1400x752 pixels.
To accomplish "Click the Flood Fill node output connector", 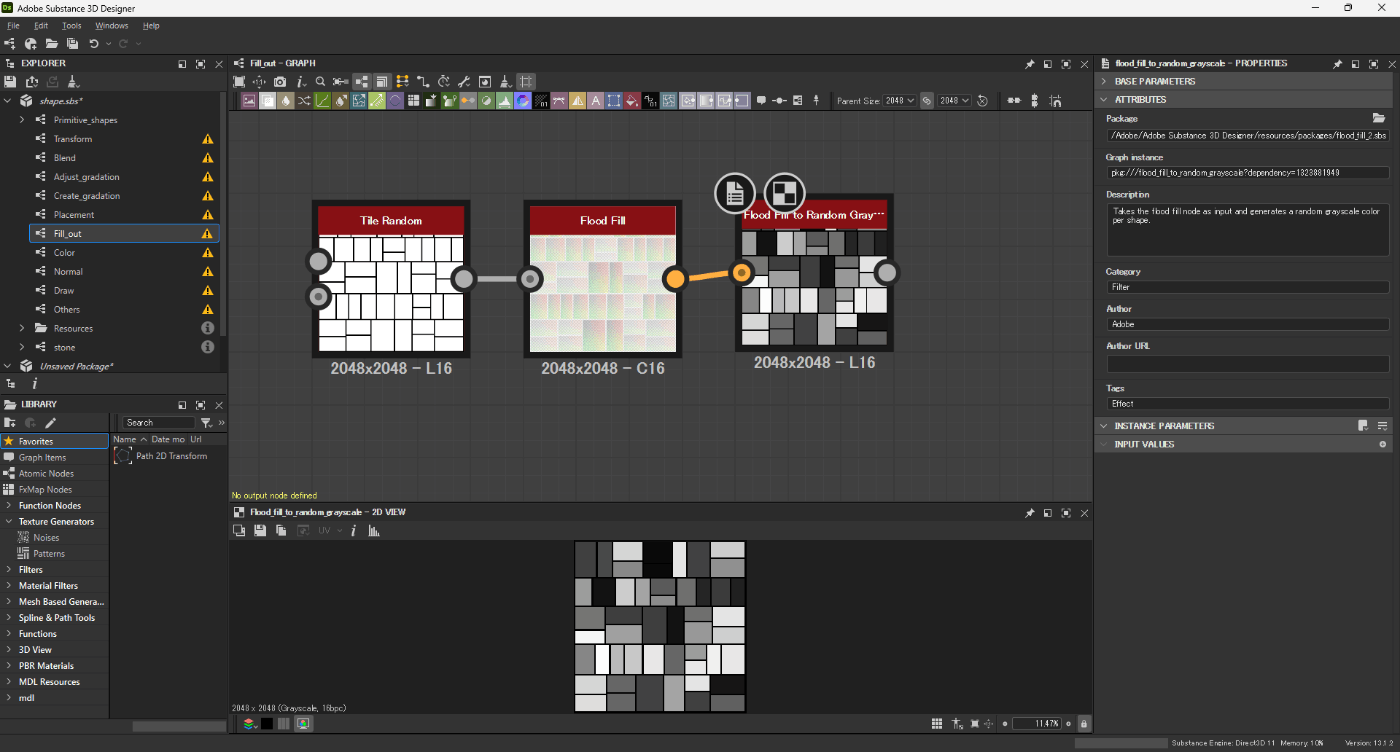I will coord(675,278).
